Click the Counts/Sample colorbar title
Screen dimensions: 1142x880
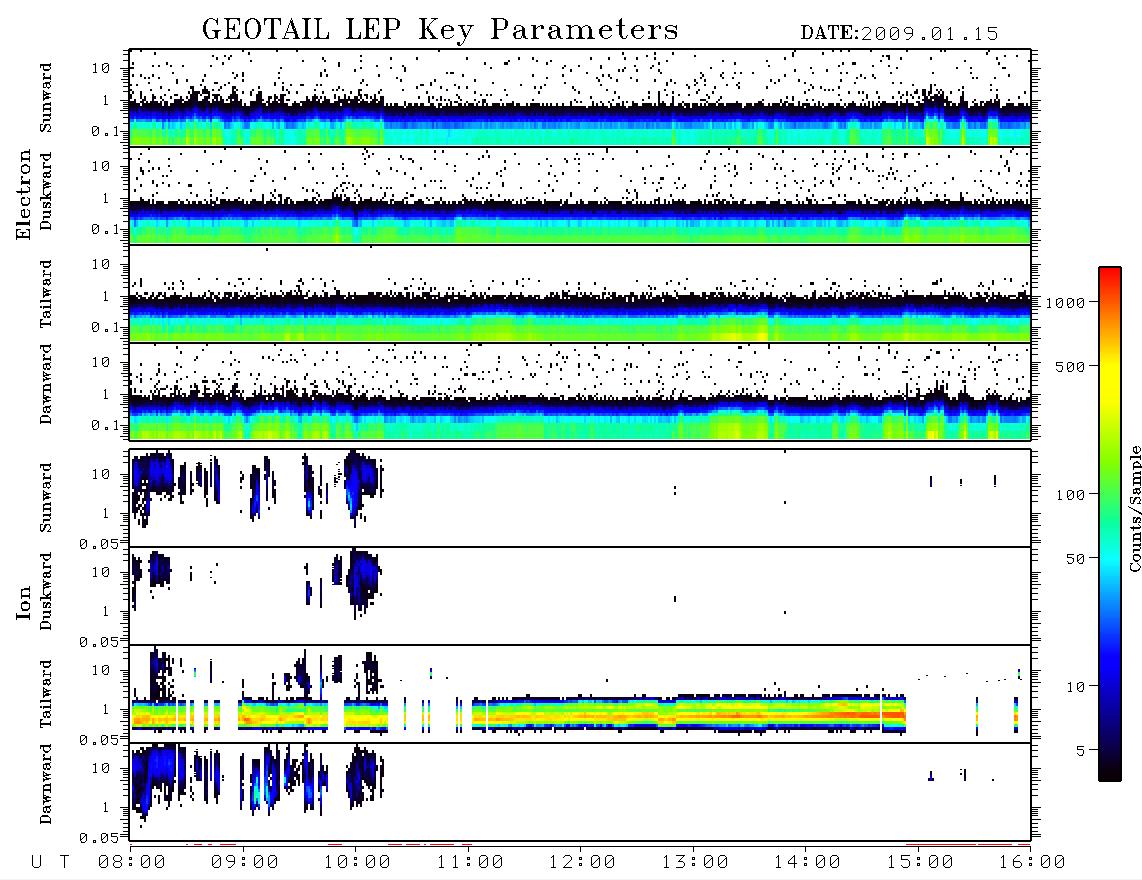point(1134,508)
